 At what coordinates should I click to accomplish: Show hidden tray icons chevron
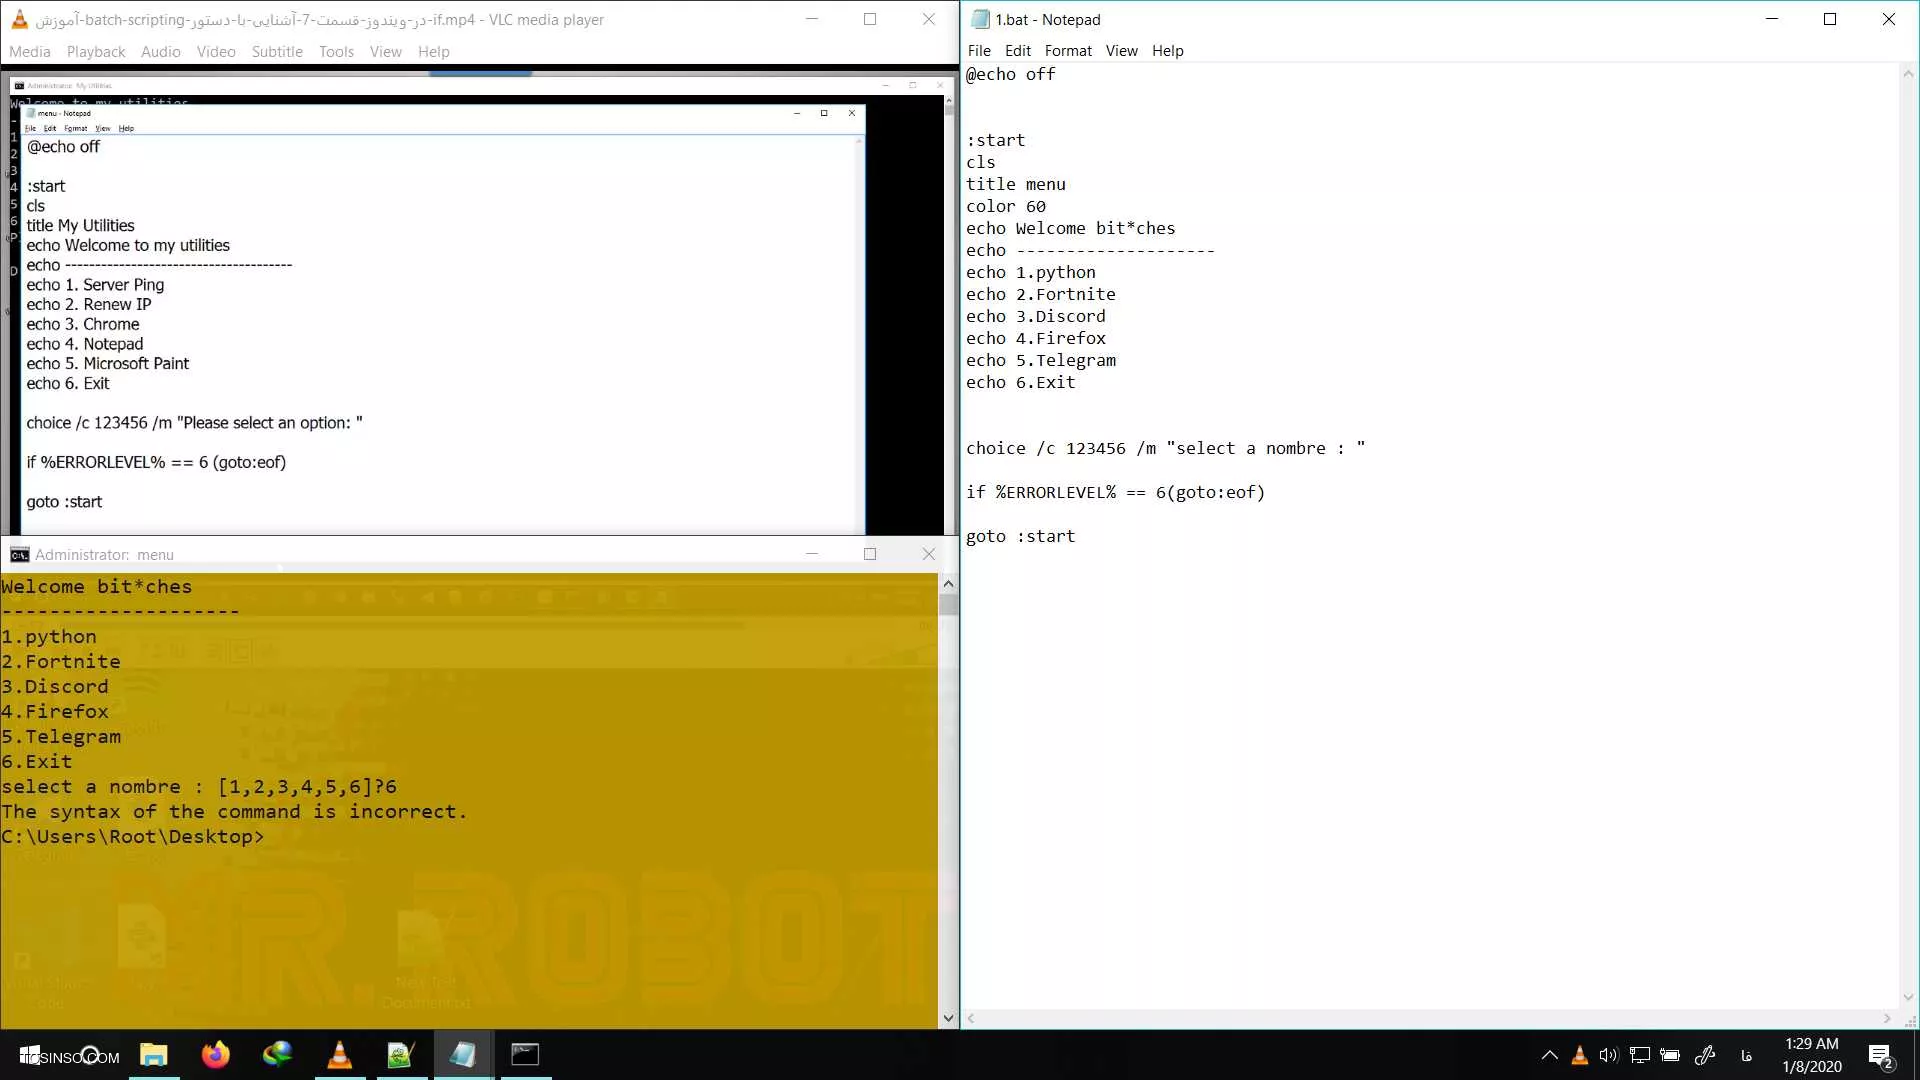[x=1549, y=1055]
